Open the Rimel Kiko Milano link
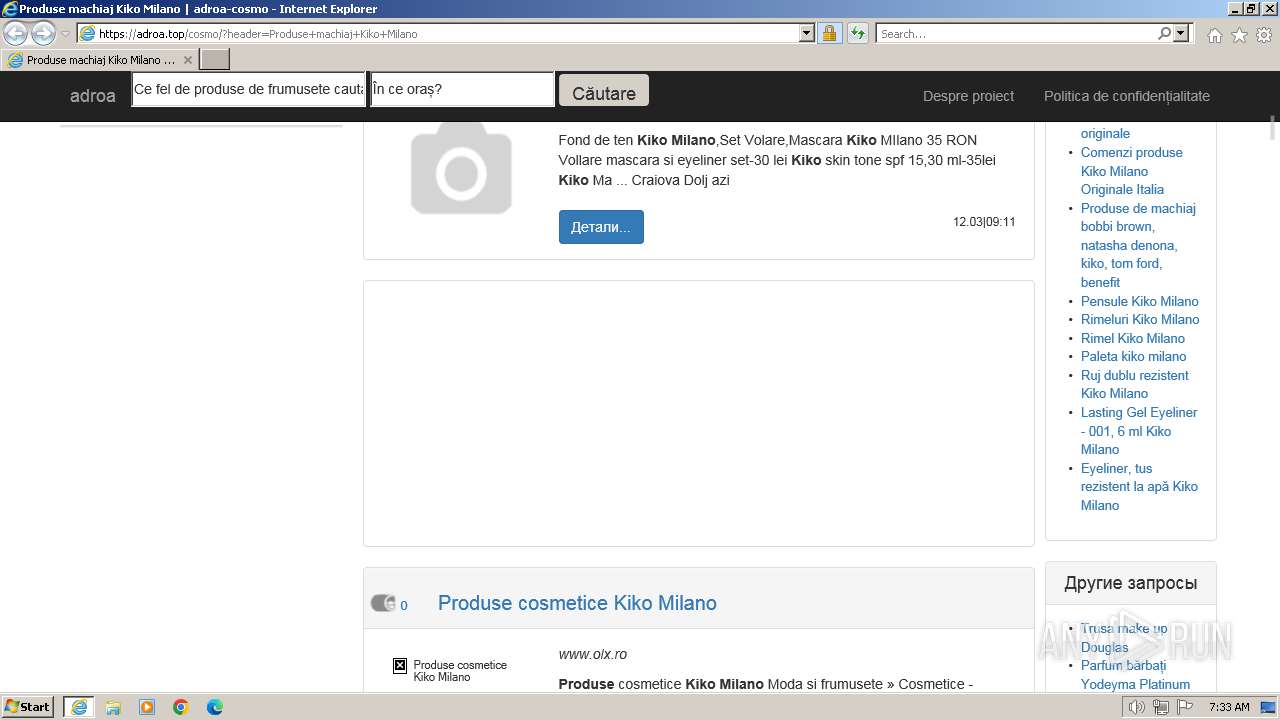The width and height of the screenshot is (1280, 720). 1132,338
